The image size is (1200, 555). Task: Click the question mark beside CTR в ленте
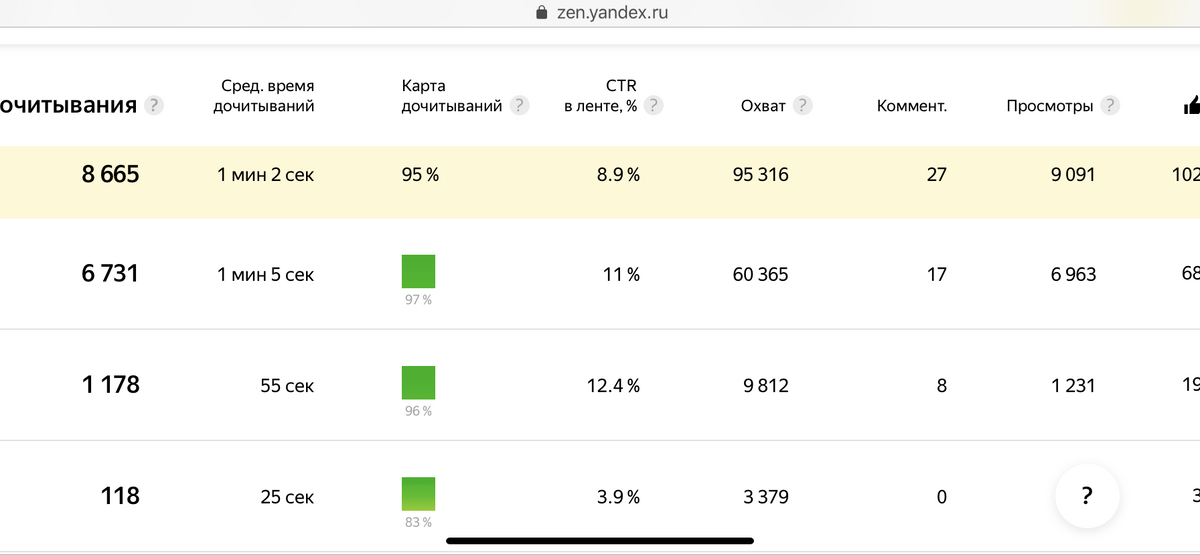click(x=653, y=105)
